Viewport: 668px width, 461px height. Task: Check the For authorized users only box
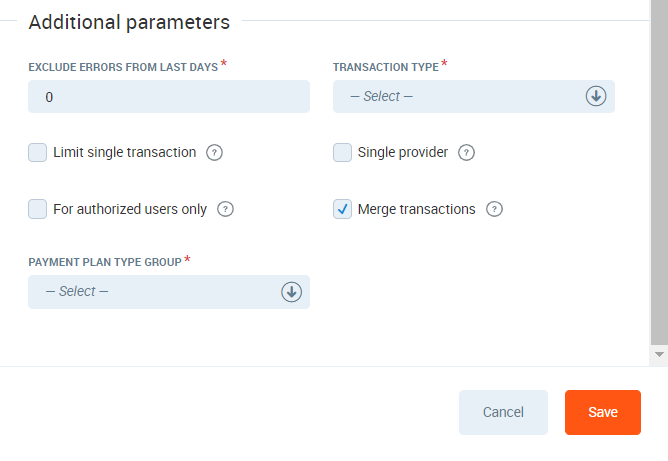pyautogui.click(x=38, y=210)
